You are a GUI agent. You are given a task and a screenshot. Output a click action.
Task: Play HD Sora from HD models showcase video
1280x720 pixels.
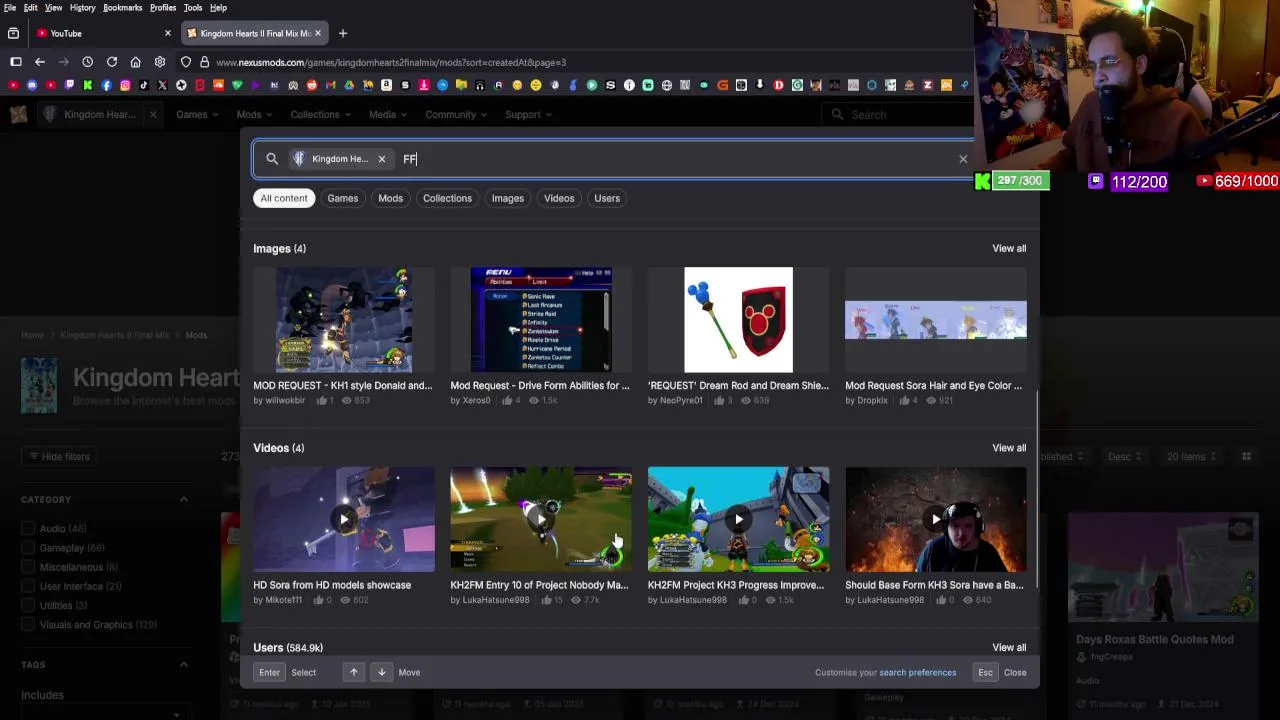click(343, 519)
